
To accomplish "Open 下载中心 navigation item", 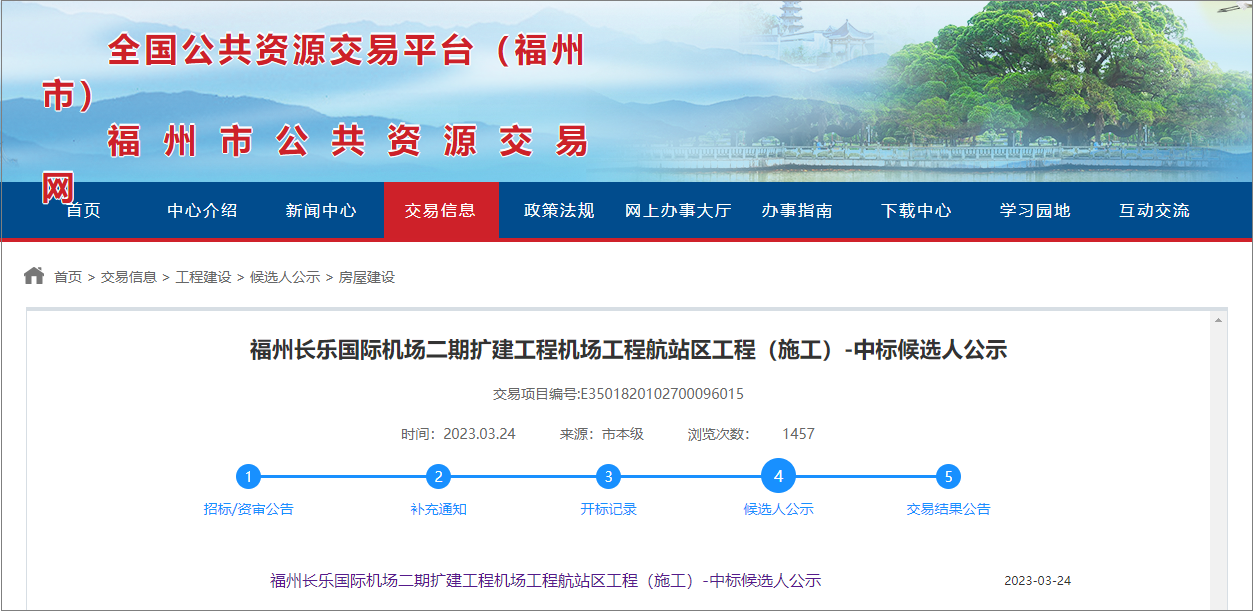I will coord(916,211).
